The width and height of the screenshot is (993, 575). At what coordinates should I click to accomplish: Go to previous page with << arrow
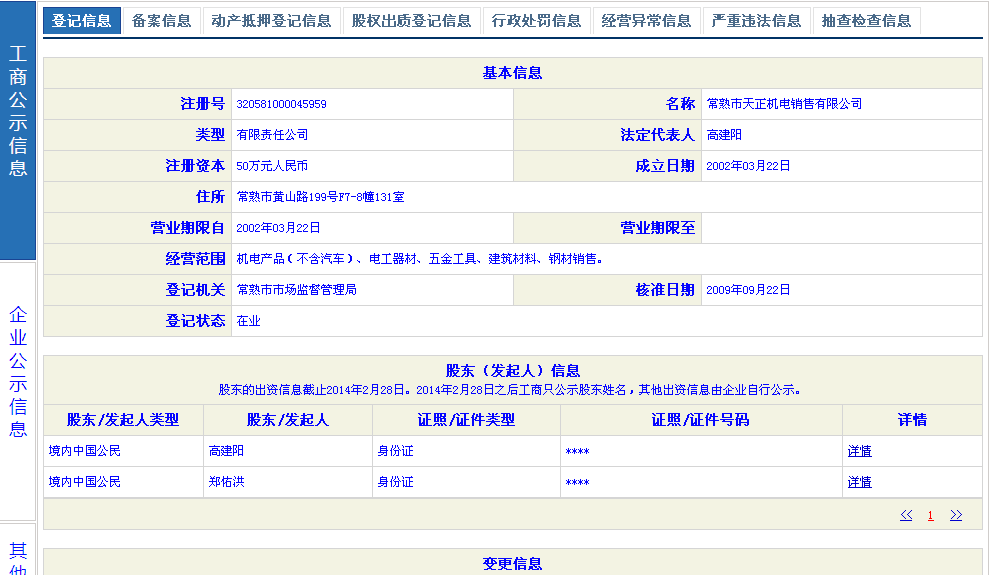906,516
